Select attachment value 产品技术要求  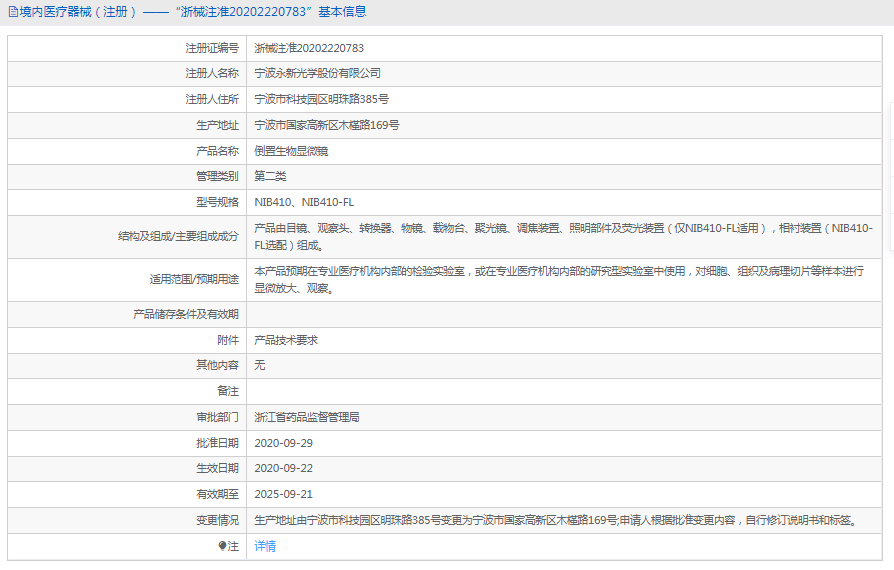point(286,340)
